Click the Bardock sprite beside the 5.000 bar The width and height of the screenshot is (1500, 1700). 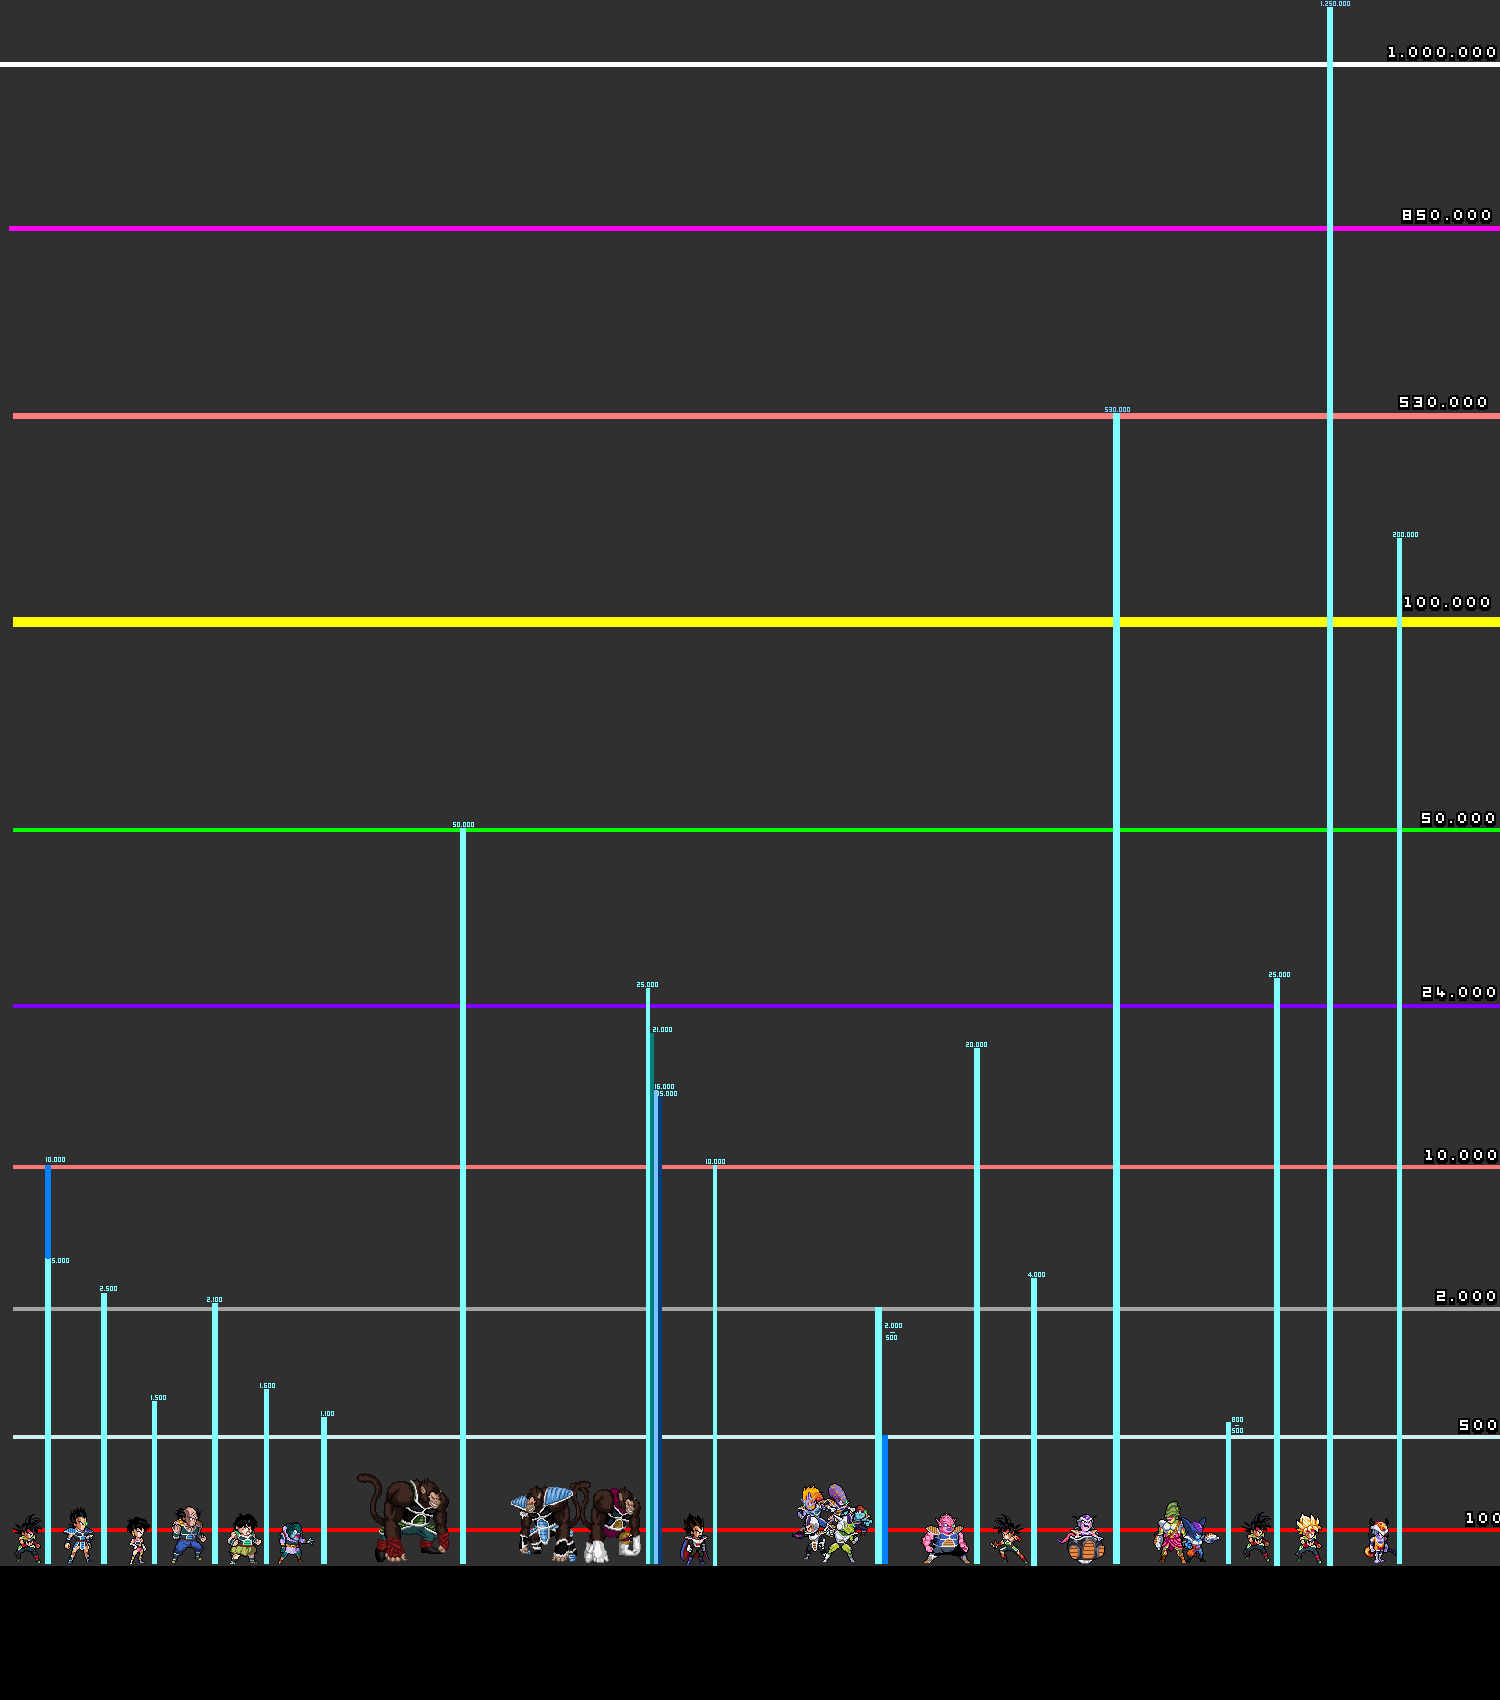point(28,1539)
